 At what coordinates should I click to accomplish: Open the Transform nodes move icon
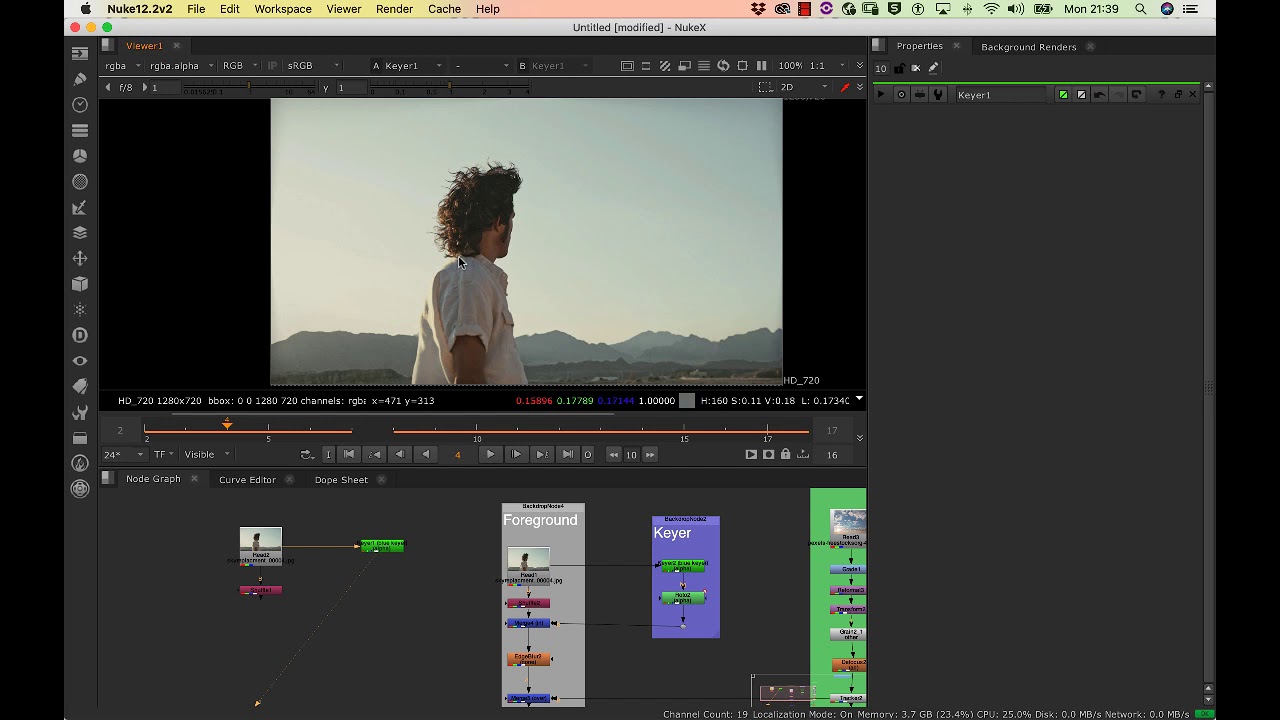tap(80, 258)
